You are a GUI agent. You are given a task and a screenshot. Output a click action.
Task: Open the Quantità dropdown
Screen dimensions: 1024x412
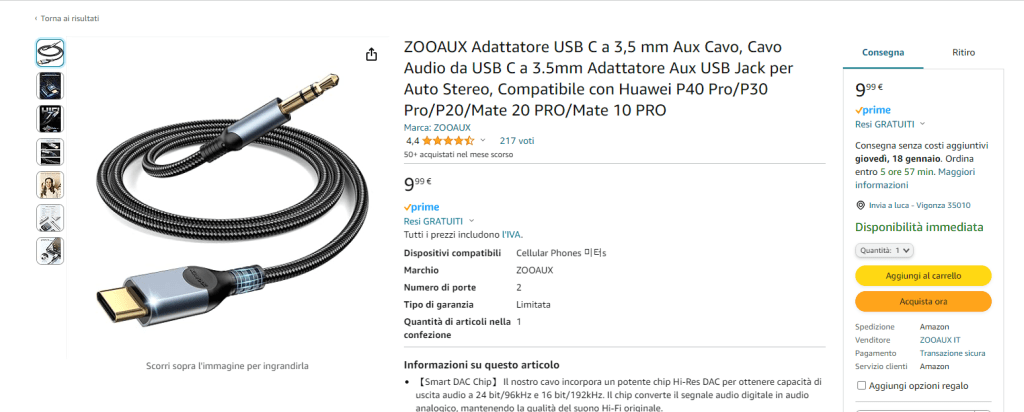(884, 250)
